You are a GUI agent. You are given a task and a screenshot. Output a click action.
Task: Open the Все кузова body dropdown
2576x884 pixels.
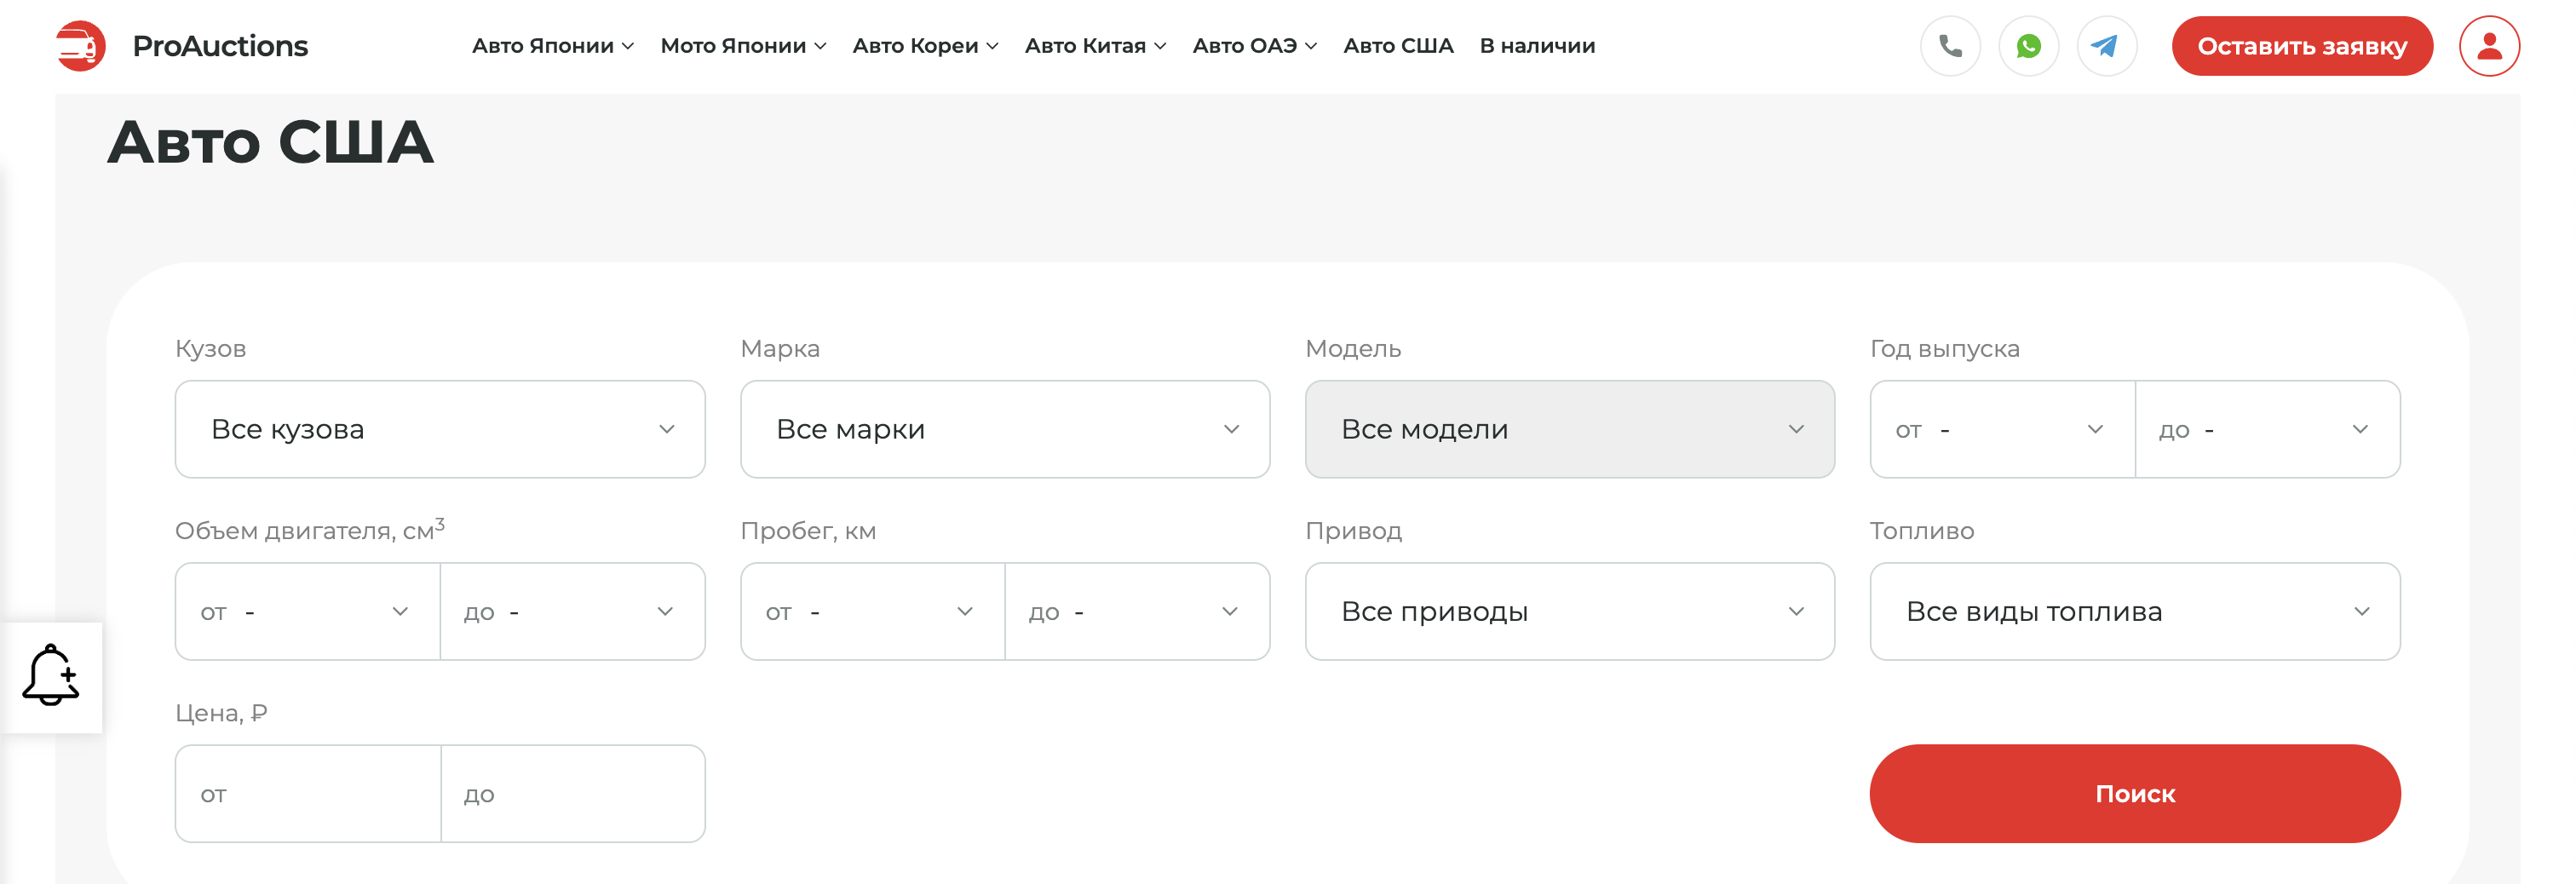pyautogui.click(x=440, y=429)
